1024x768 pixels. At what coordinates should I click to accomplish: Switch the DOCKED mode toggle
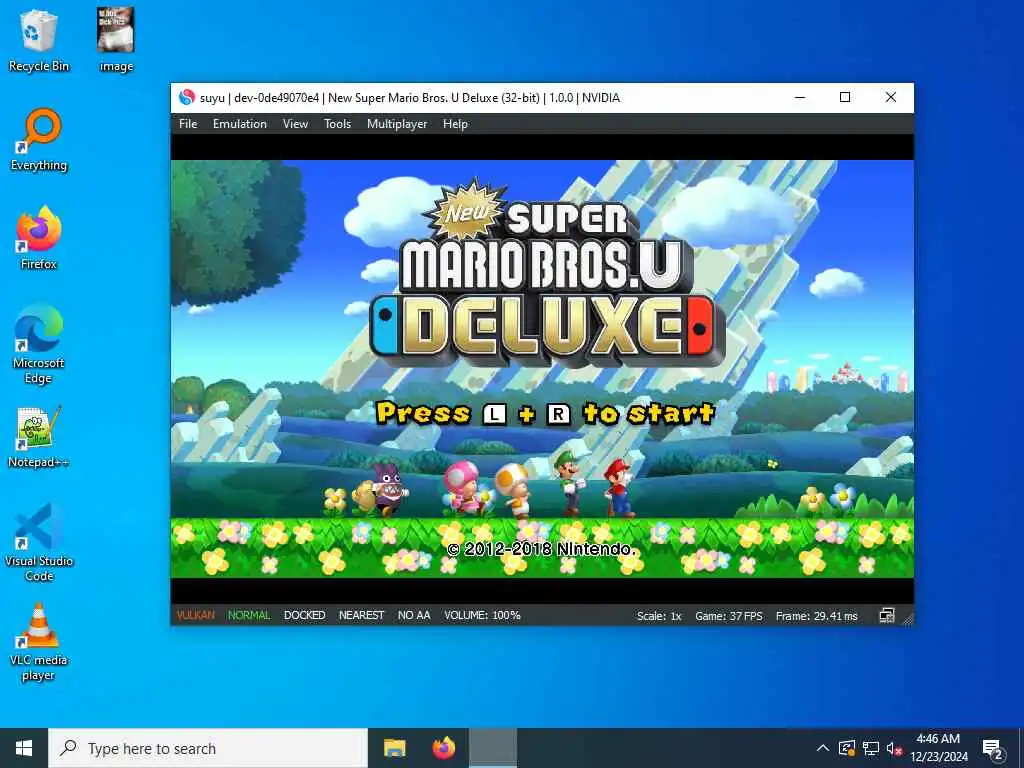[x=304, y=615]
